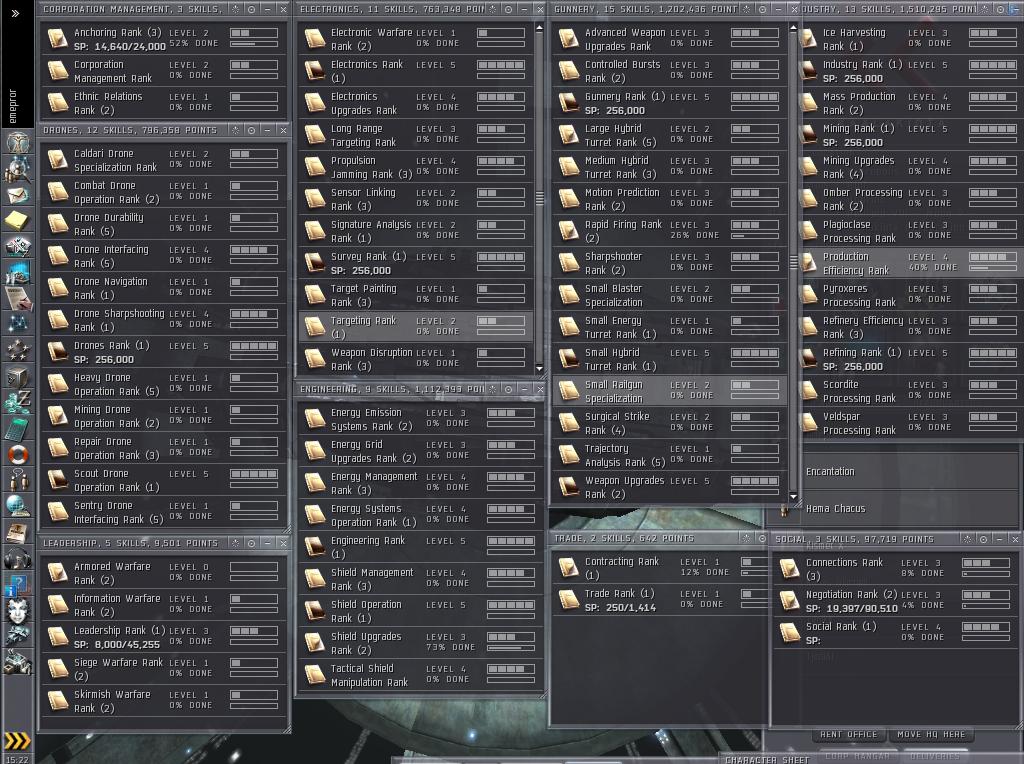Select Skirmish Warfare Rank row
Viewport: 1024px width, 764px height.
point(164,701)
